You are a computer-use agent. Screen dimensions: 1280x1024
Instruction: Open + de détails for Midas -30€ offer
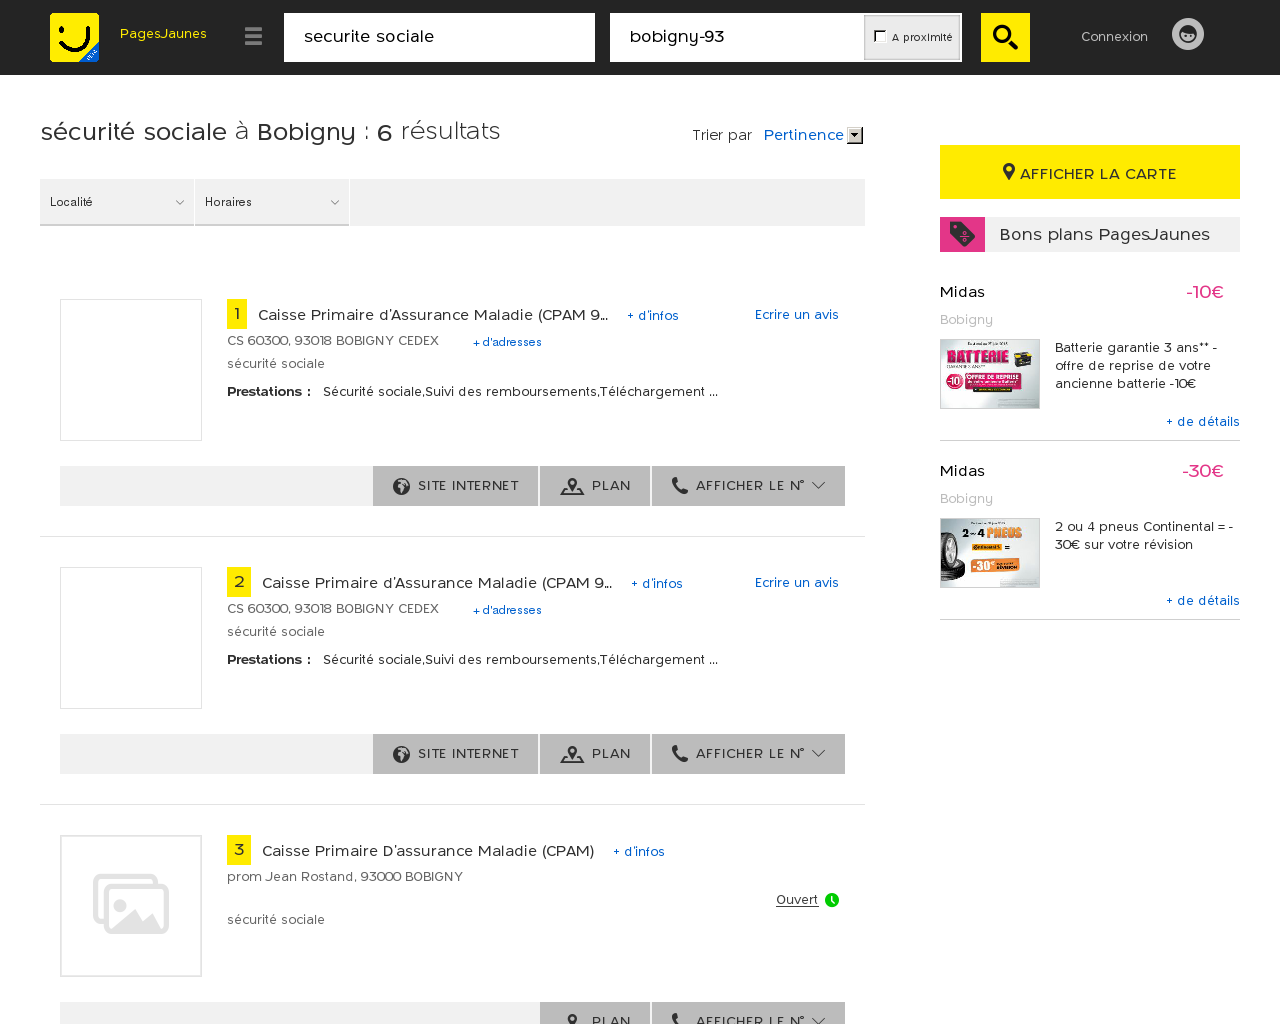coord(1203,601)
